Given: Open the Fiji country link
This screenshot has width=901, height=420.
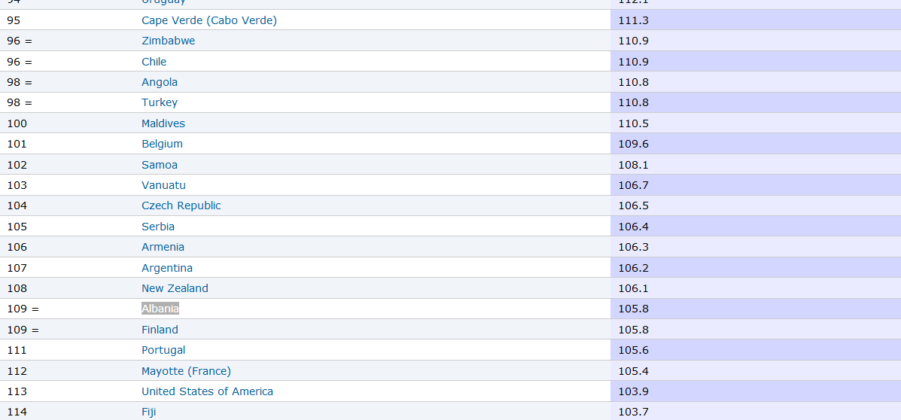Looking at the screenshot, I should point(149,412).
